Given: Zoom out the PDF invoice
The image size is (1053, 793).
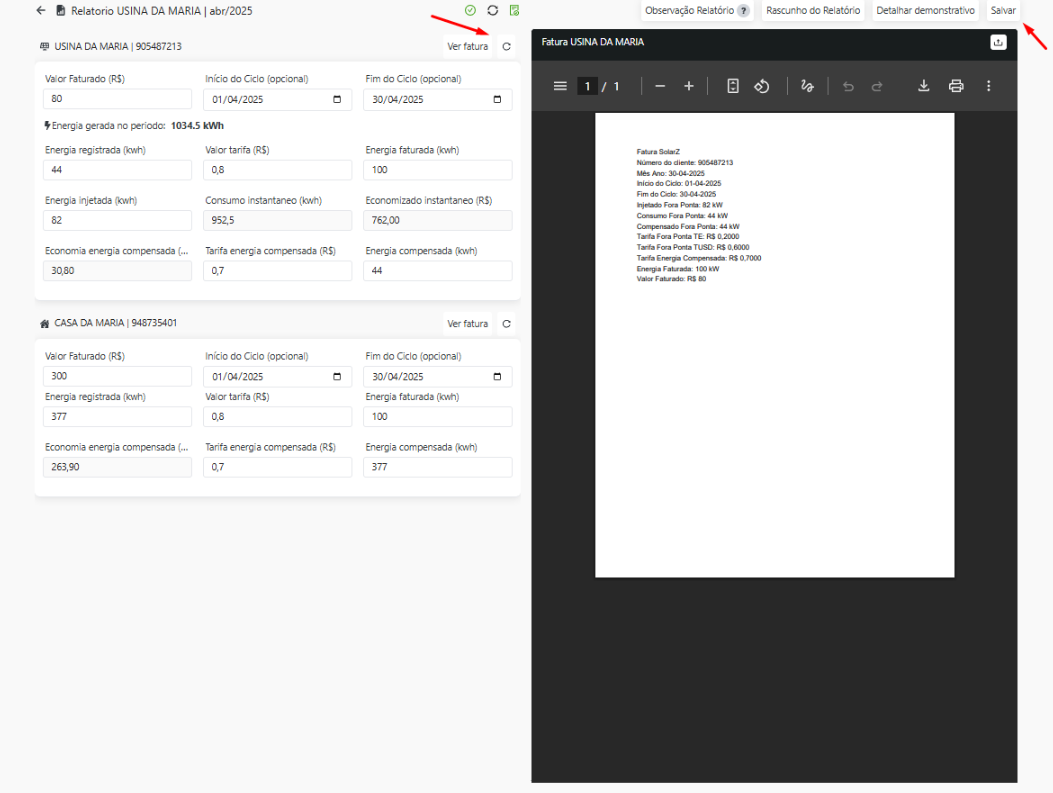Looking at the screenshot, I should 660,87.
